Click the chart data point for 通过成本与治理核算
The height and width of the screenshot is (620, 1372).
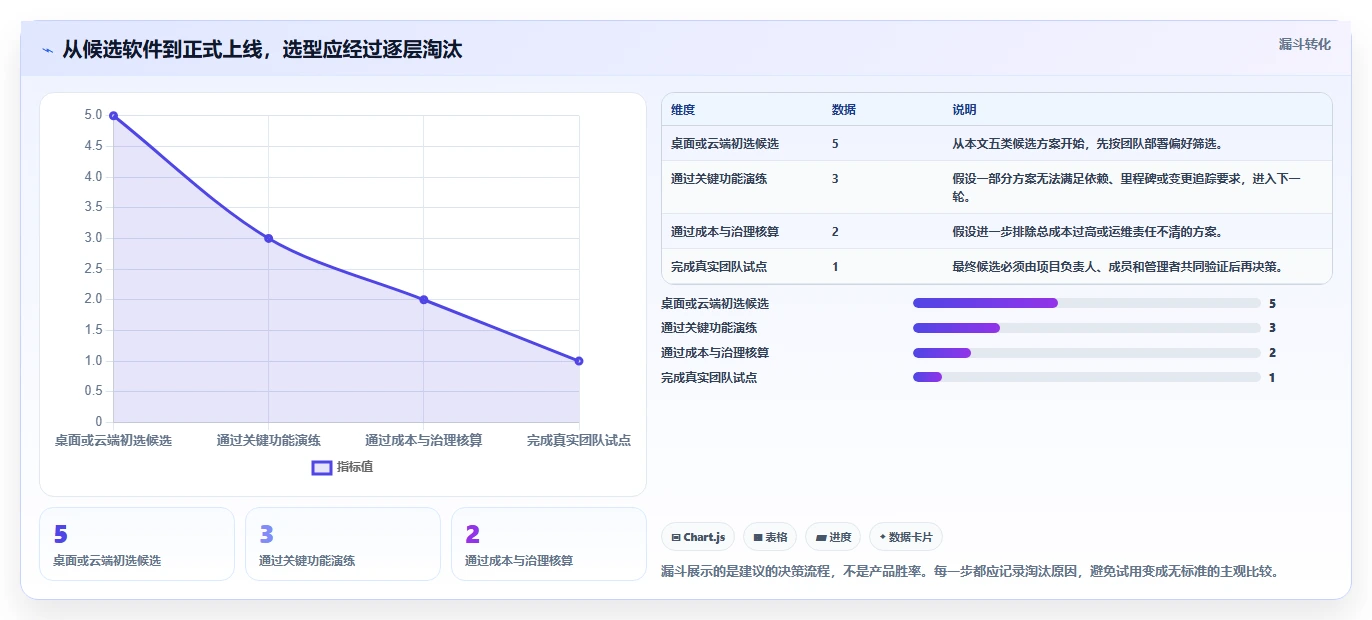click(424, 300)
